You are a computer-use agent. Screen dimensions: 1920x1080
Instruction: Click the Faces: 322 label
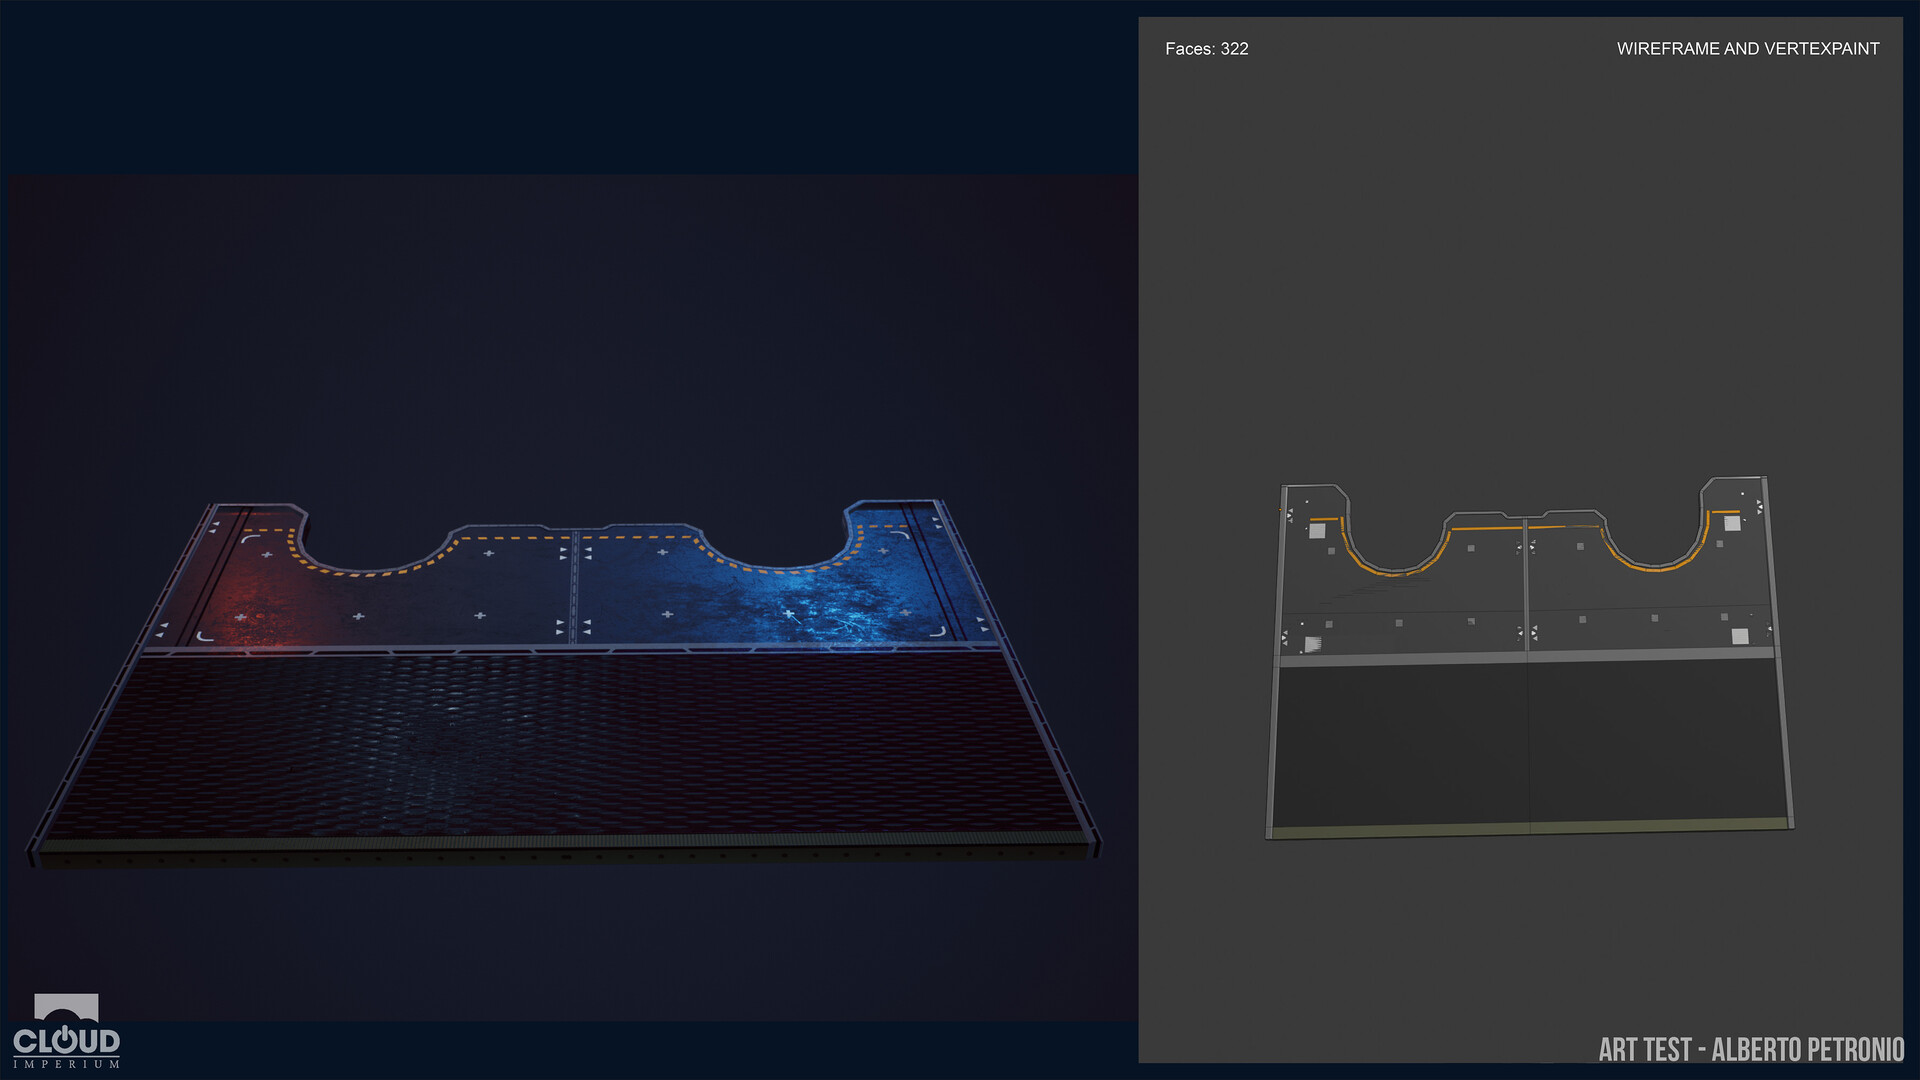pos(1206,49)
